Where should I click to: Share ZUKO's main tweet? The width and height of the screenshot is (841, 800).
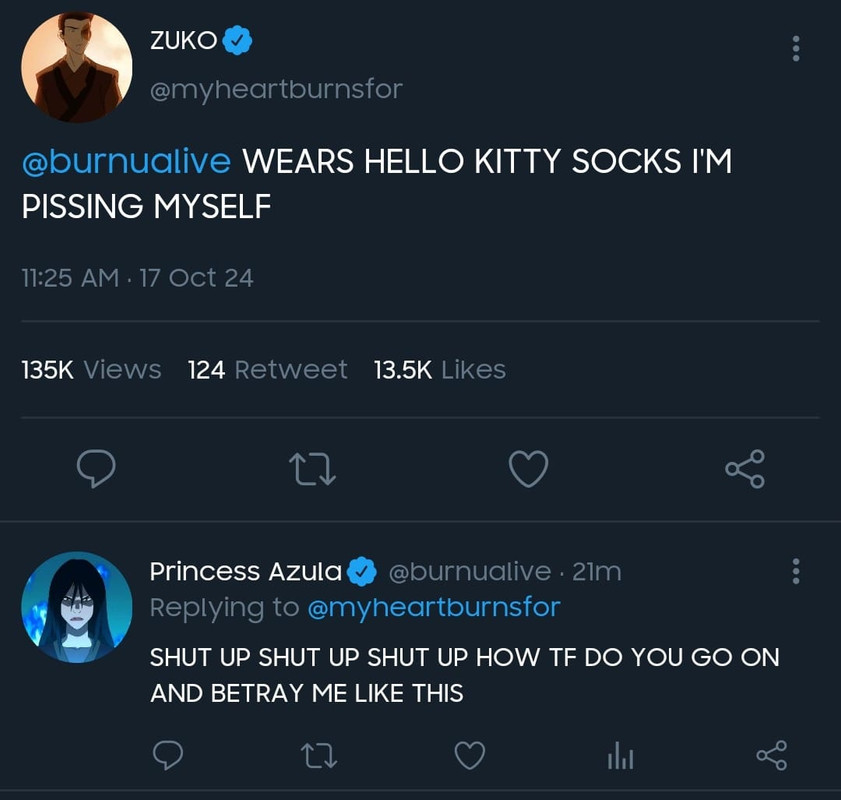744,468
